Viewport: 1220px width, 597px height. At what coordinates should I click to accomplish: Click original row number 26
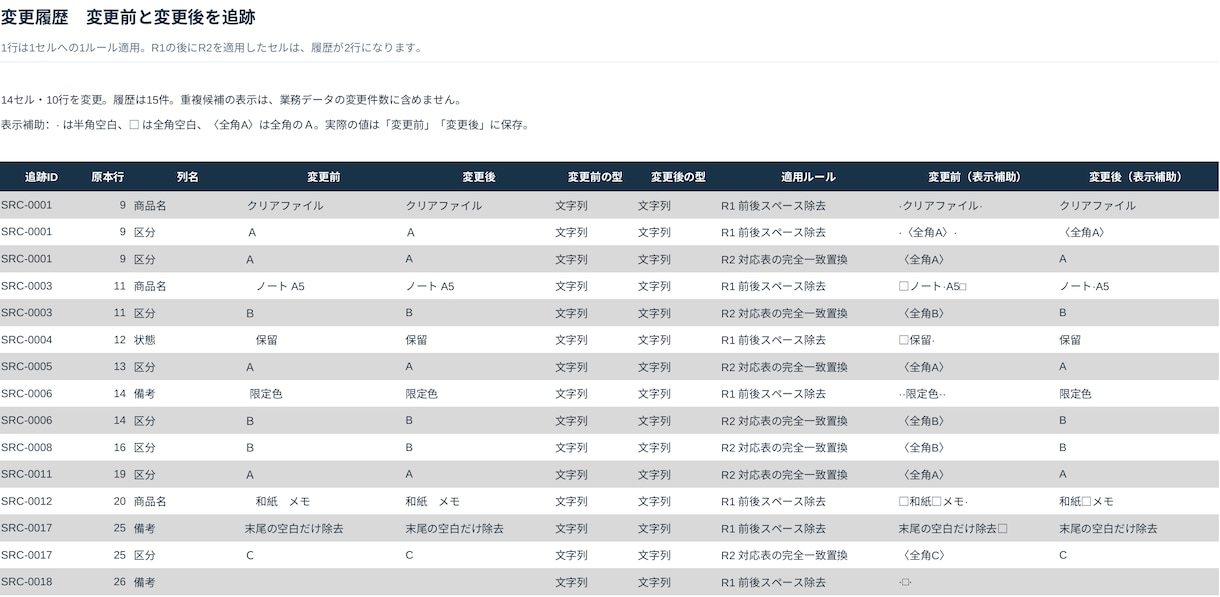pyautogui.click(x=120, y=582)
